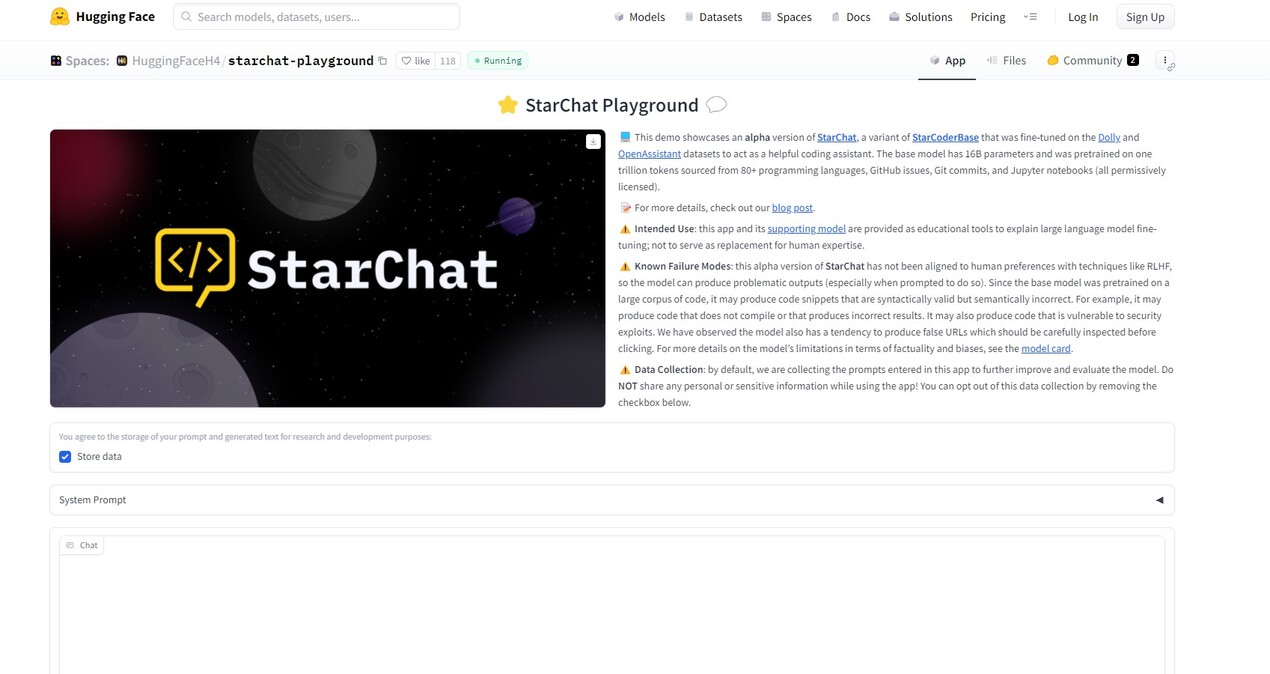The image size is (1270, 674).
Task: Click the Community folder icon
Action: 1052,60
